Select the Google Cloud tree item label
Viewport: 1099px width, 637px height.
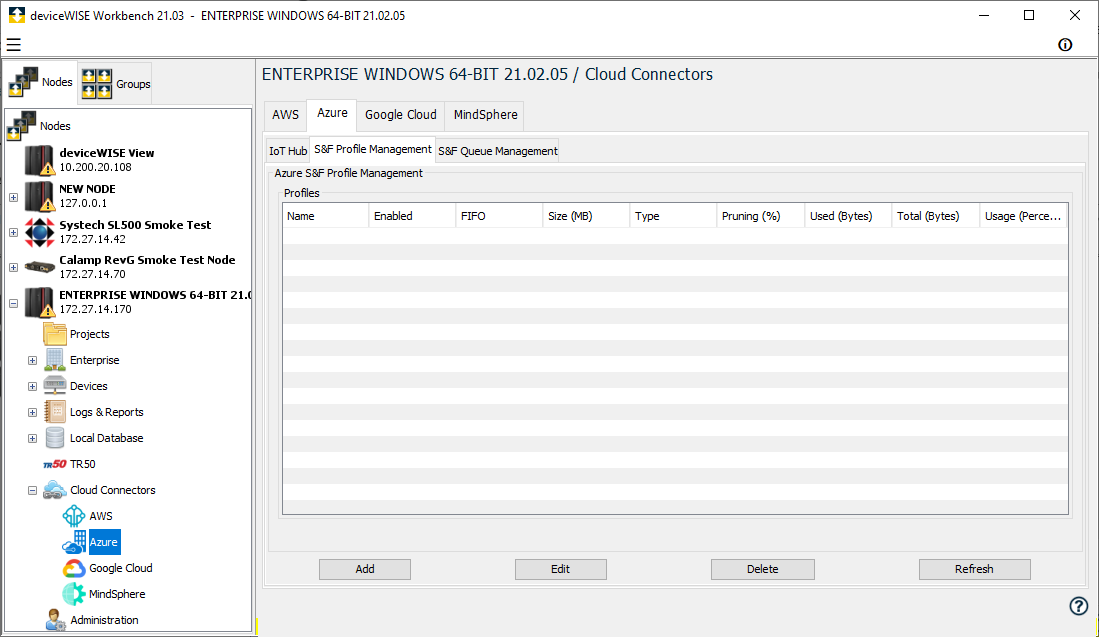[121, 568]
